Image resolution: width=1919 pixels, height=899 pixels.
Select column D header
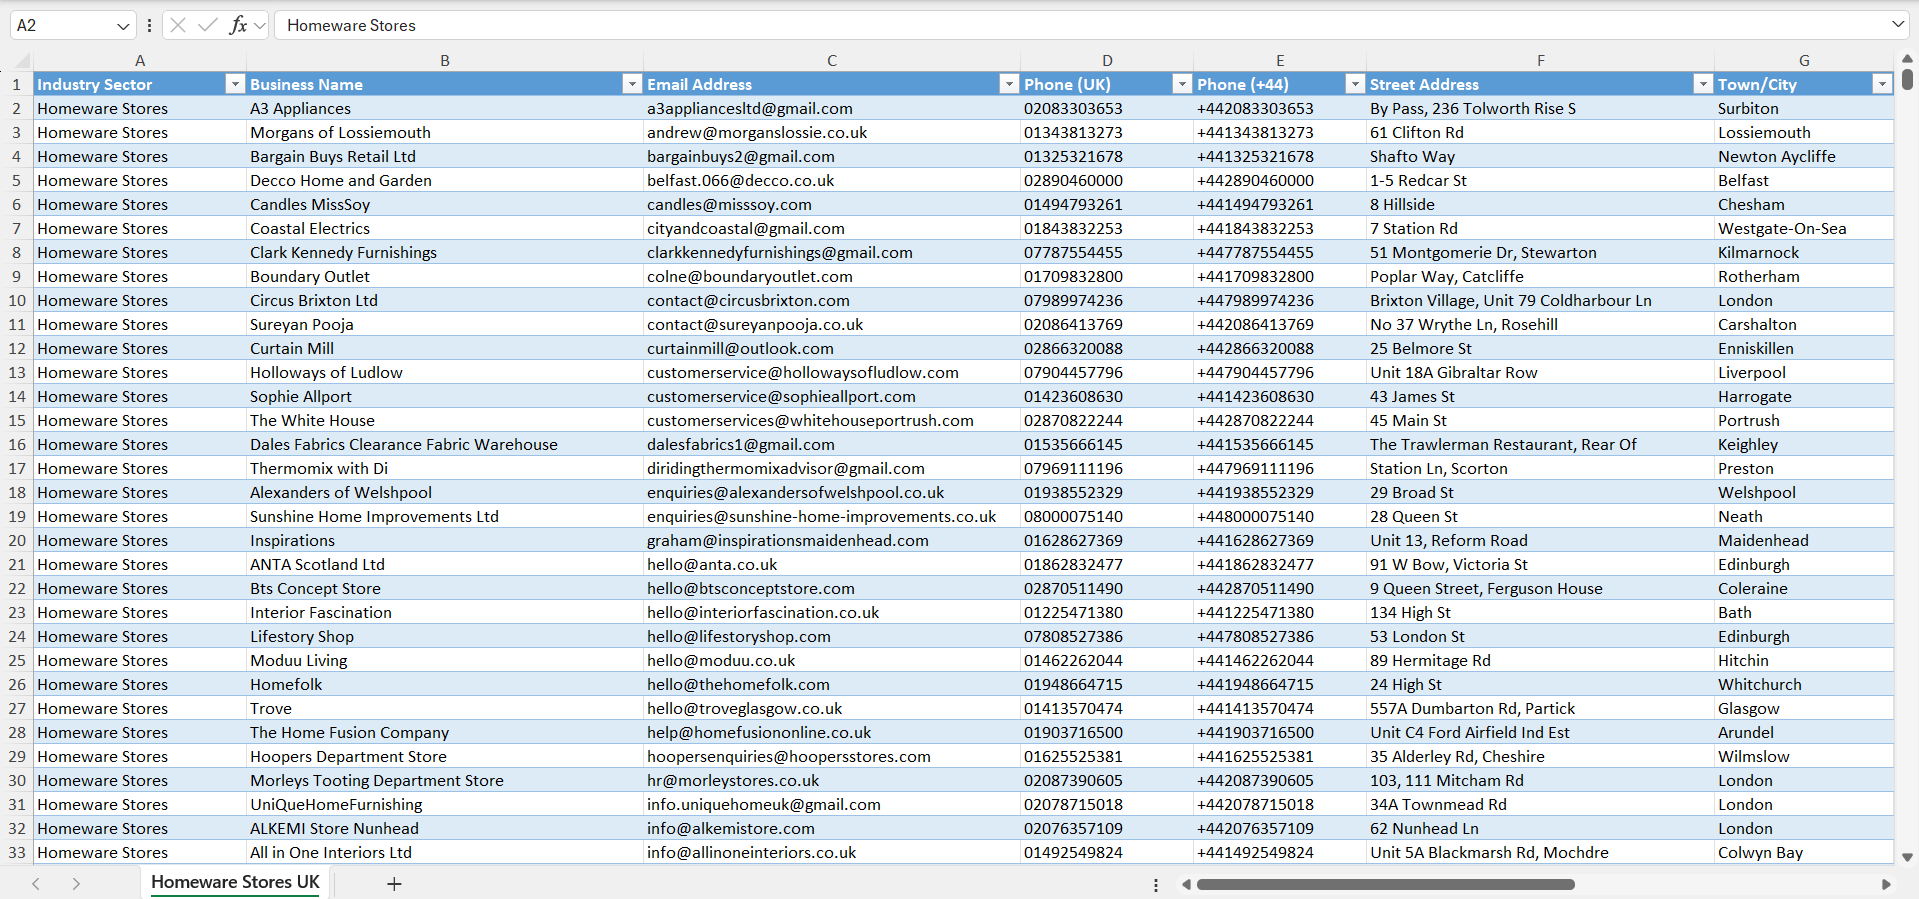1107,60
